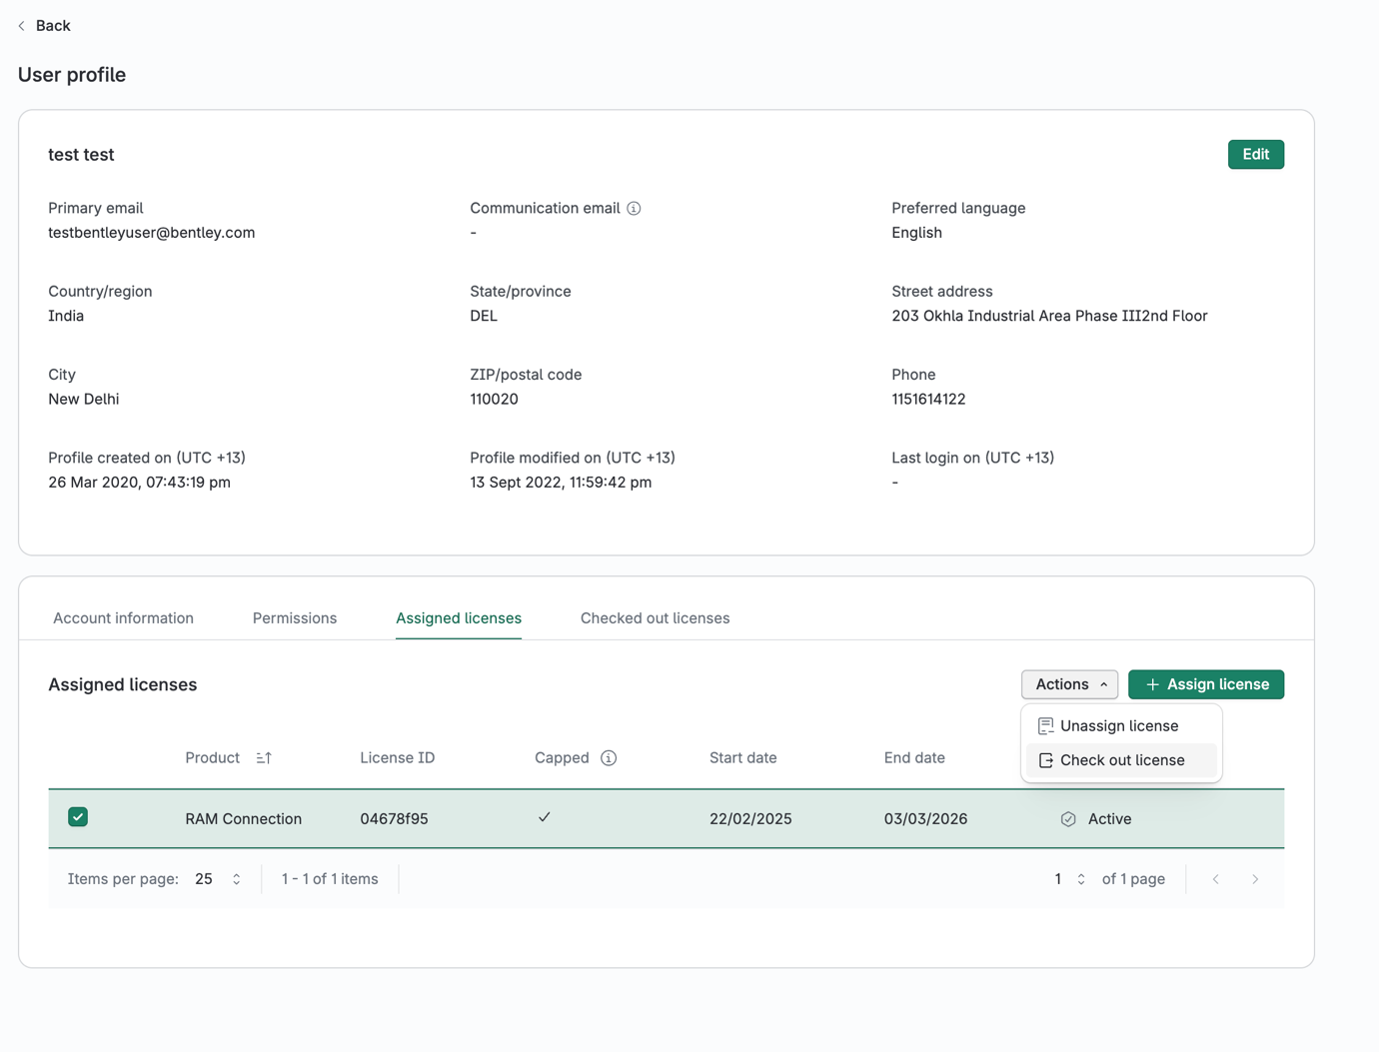Screen dimensions: 1384x1057
Task: Click the 'test test' user name
Action: tap(81, 154)
